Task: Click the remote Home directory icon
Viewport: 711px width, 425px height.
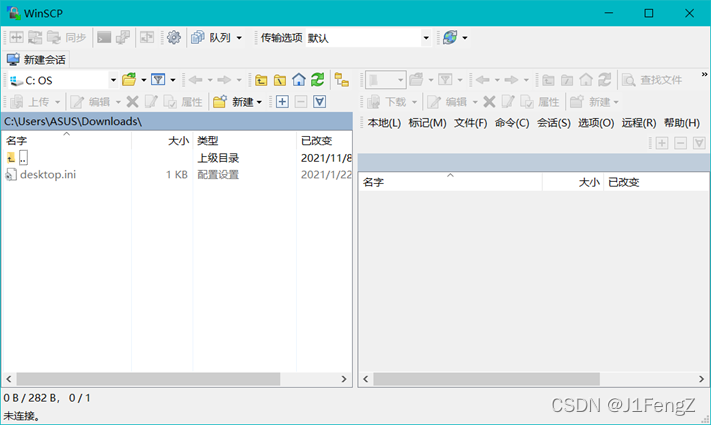Action: coord(586,80)
